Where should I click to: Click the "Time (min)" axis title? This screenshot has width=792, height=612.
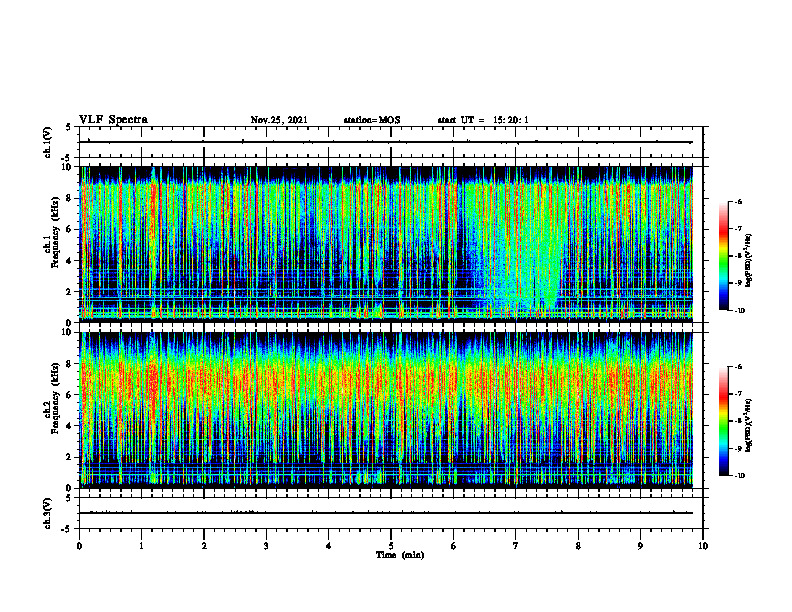coord(400,555)
